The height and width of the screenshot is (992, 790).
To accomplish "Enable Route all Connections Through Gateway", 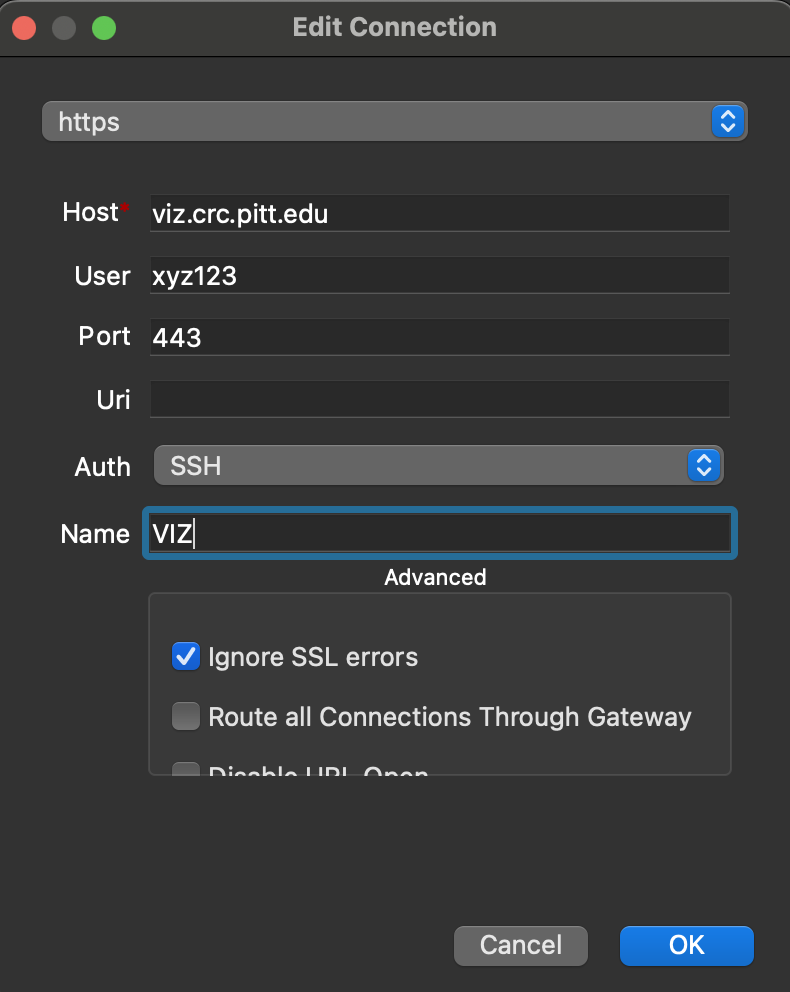I will 186,716.
